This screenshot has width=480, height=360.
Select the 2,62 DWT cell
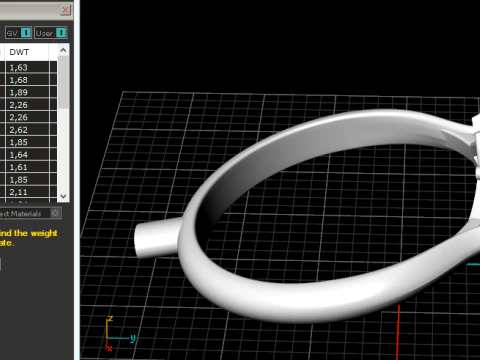[27, 130]
